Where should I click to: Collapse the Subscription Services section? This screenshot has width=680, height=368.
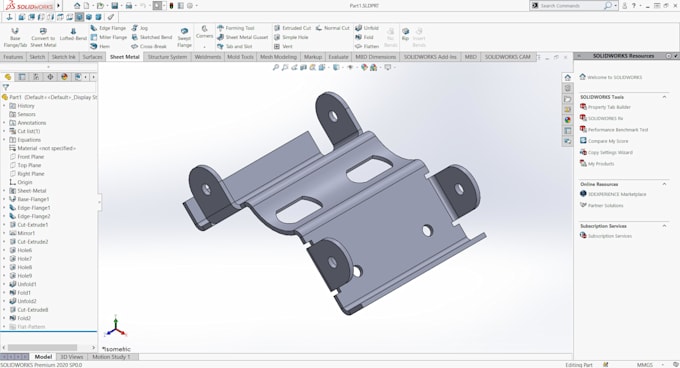(664, 226)
